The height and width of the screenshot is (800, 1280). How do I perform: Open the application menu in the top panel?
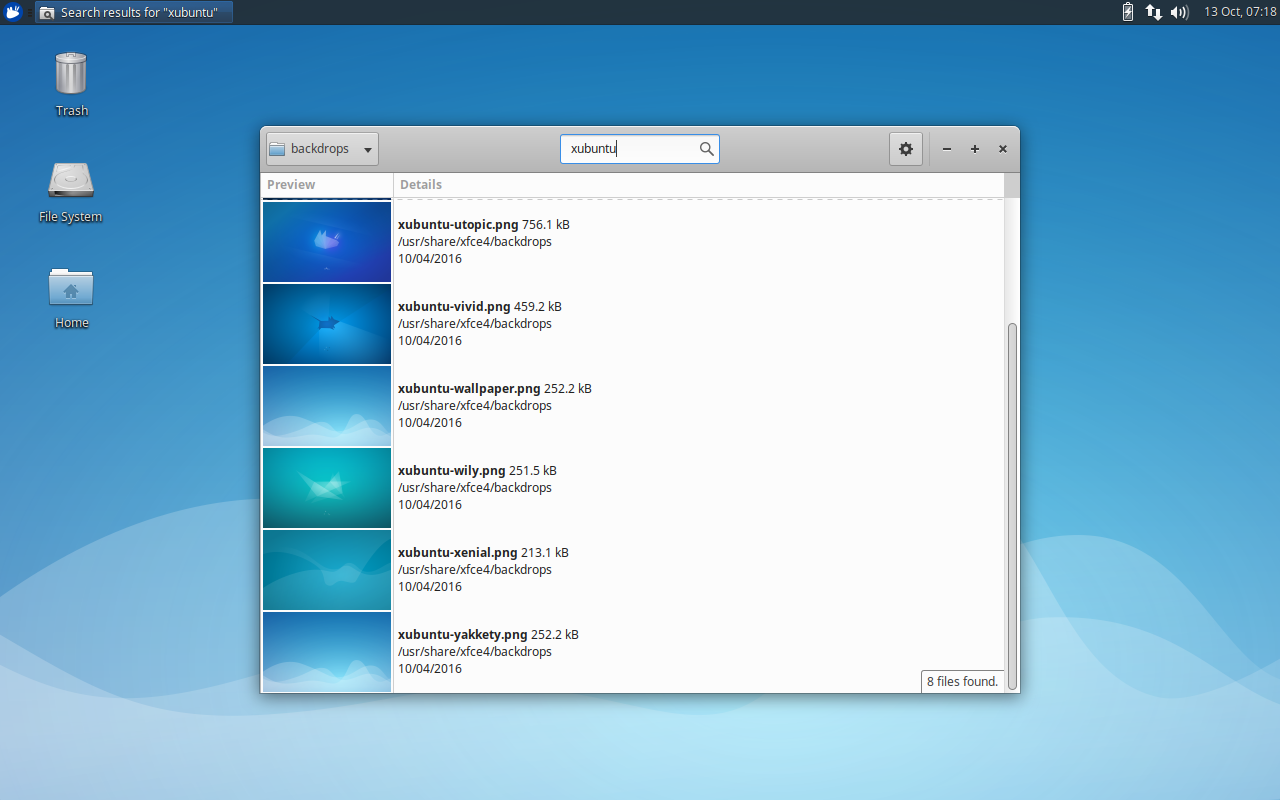(13, 11)
